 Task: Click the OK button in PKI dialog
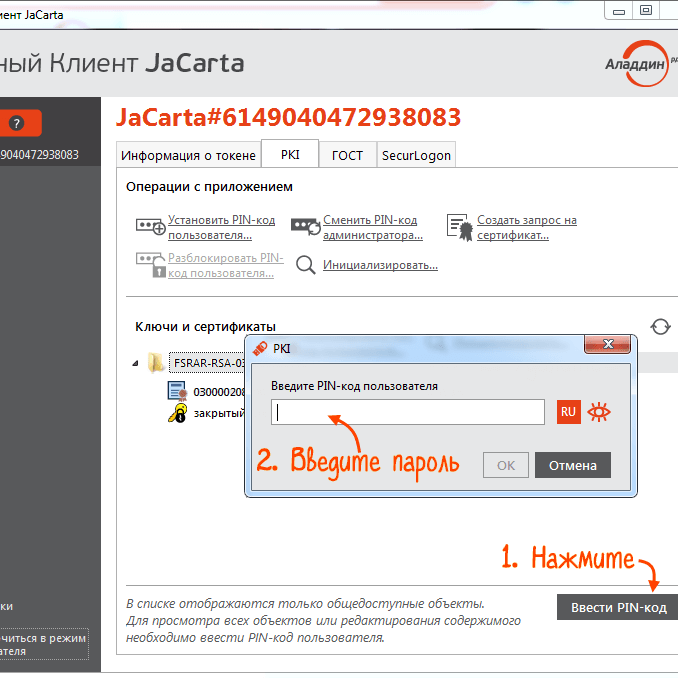505,465
